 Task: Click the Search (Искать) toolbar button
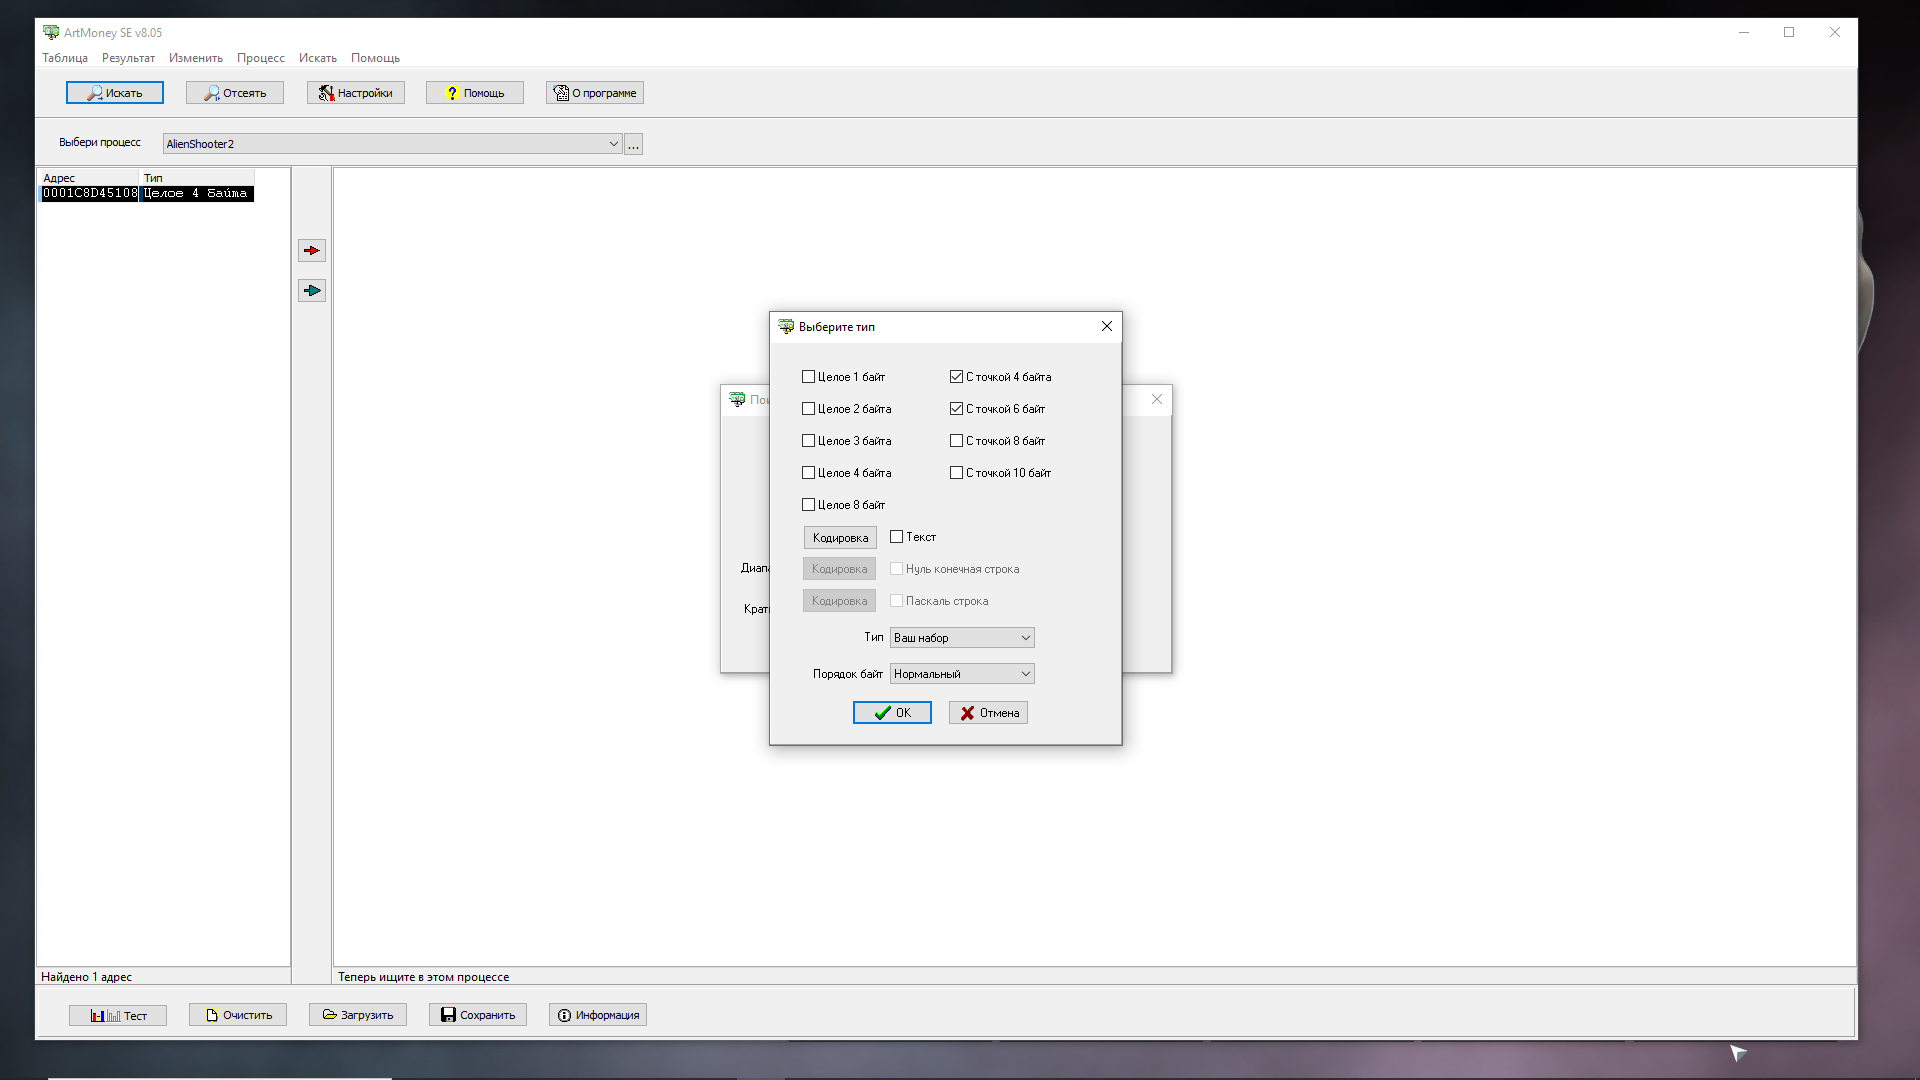(x=115, y=93)
